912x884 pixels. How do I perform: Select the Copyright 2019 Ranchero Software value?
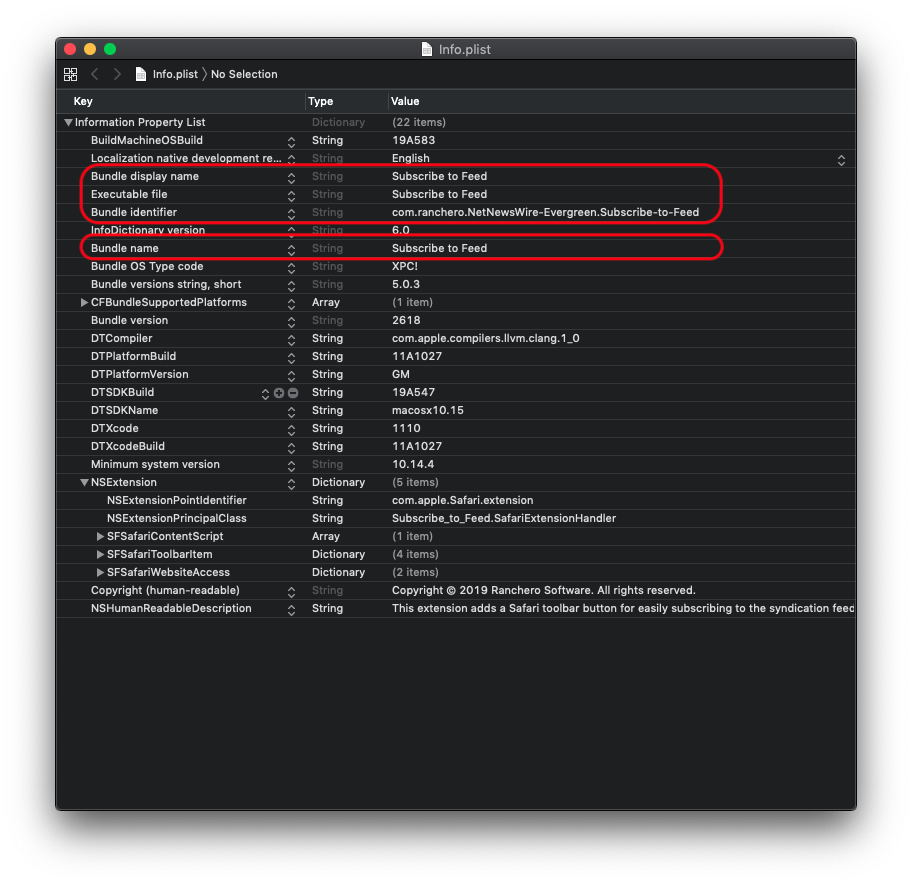(x=544, y=591)
